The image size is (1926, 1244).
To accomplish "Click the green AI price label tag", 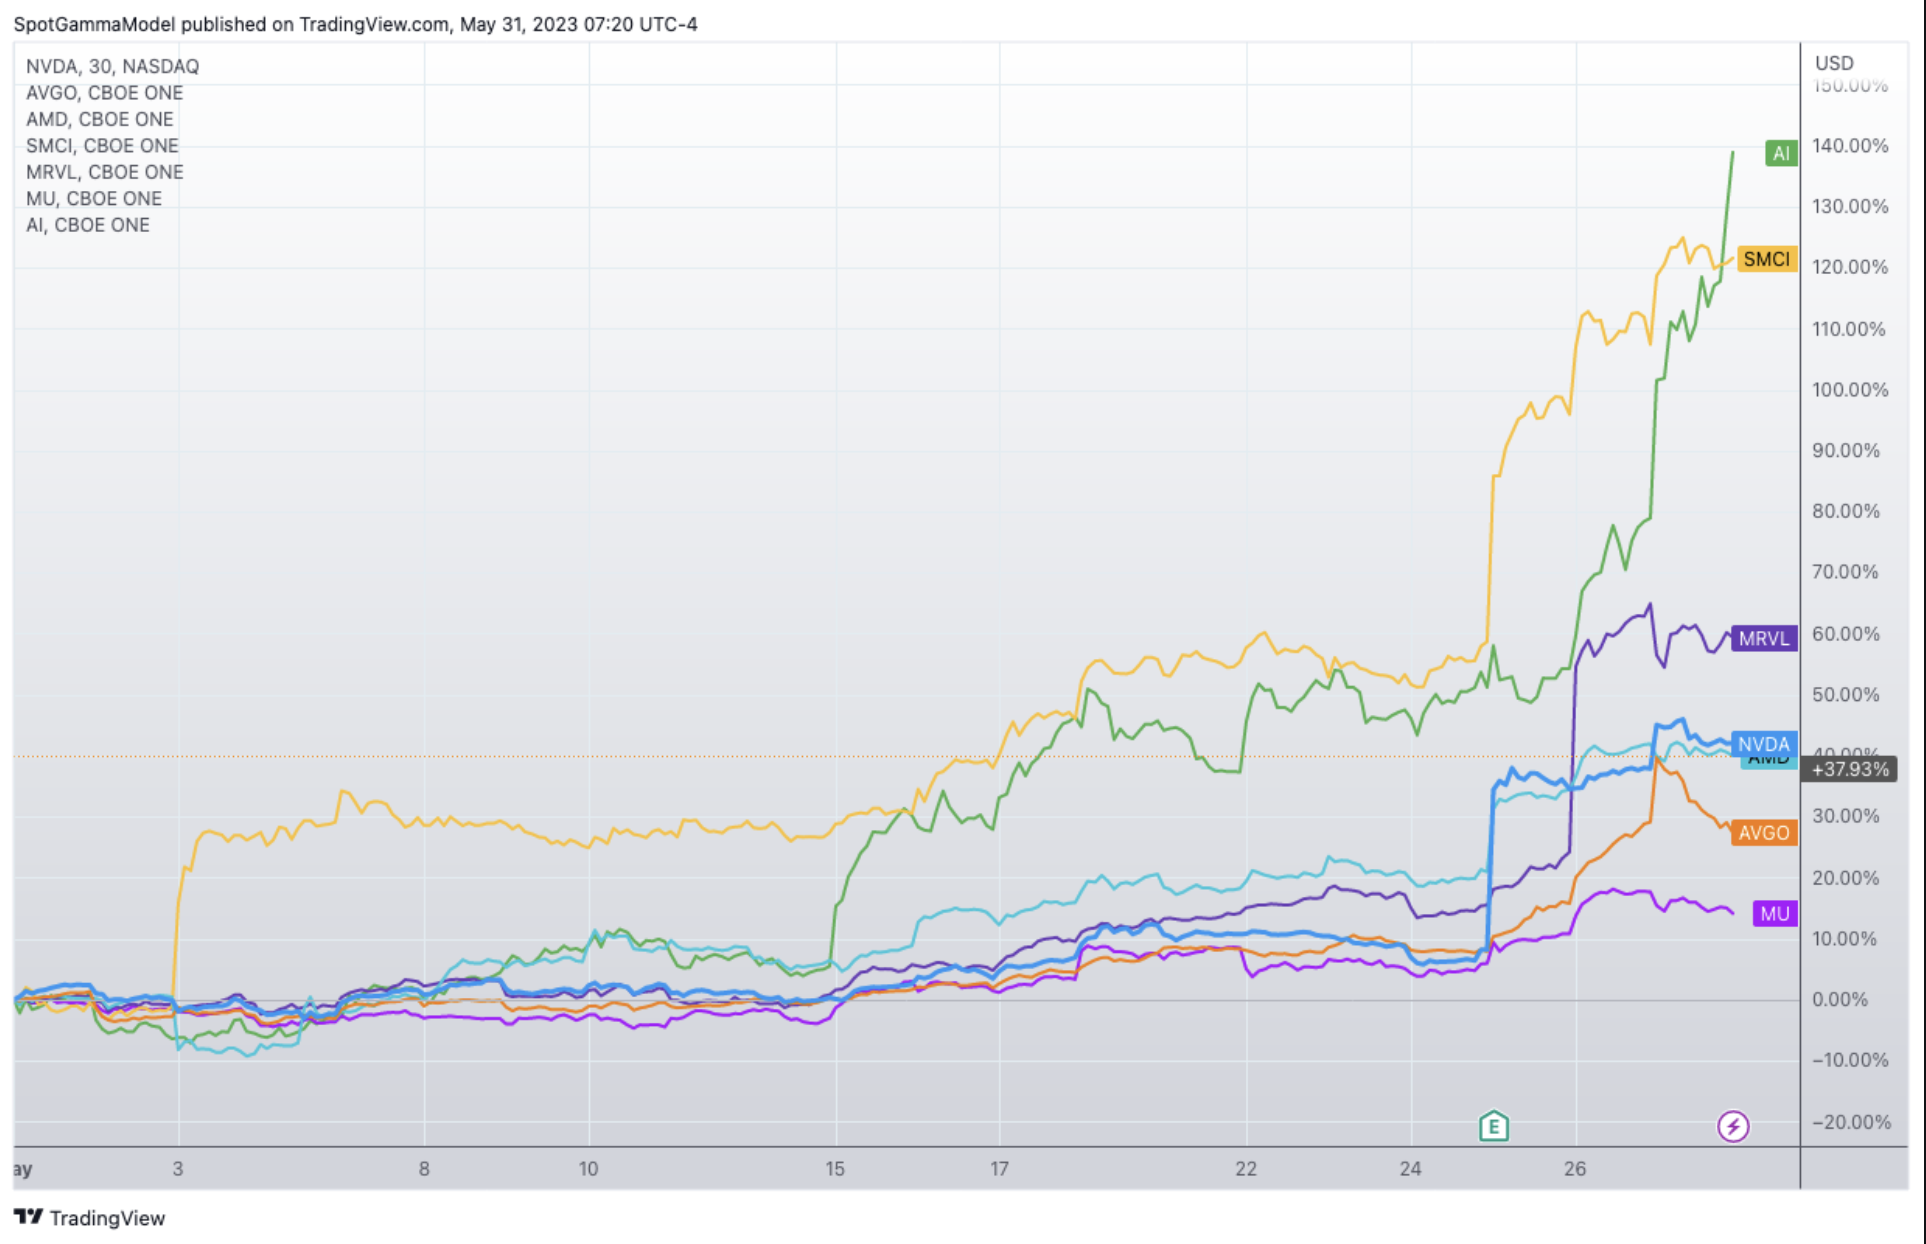I will [1781, 153].
